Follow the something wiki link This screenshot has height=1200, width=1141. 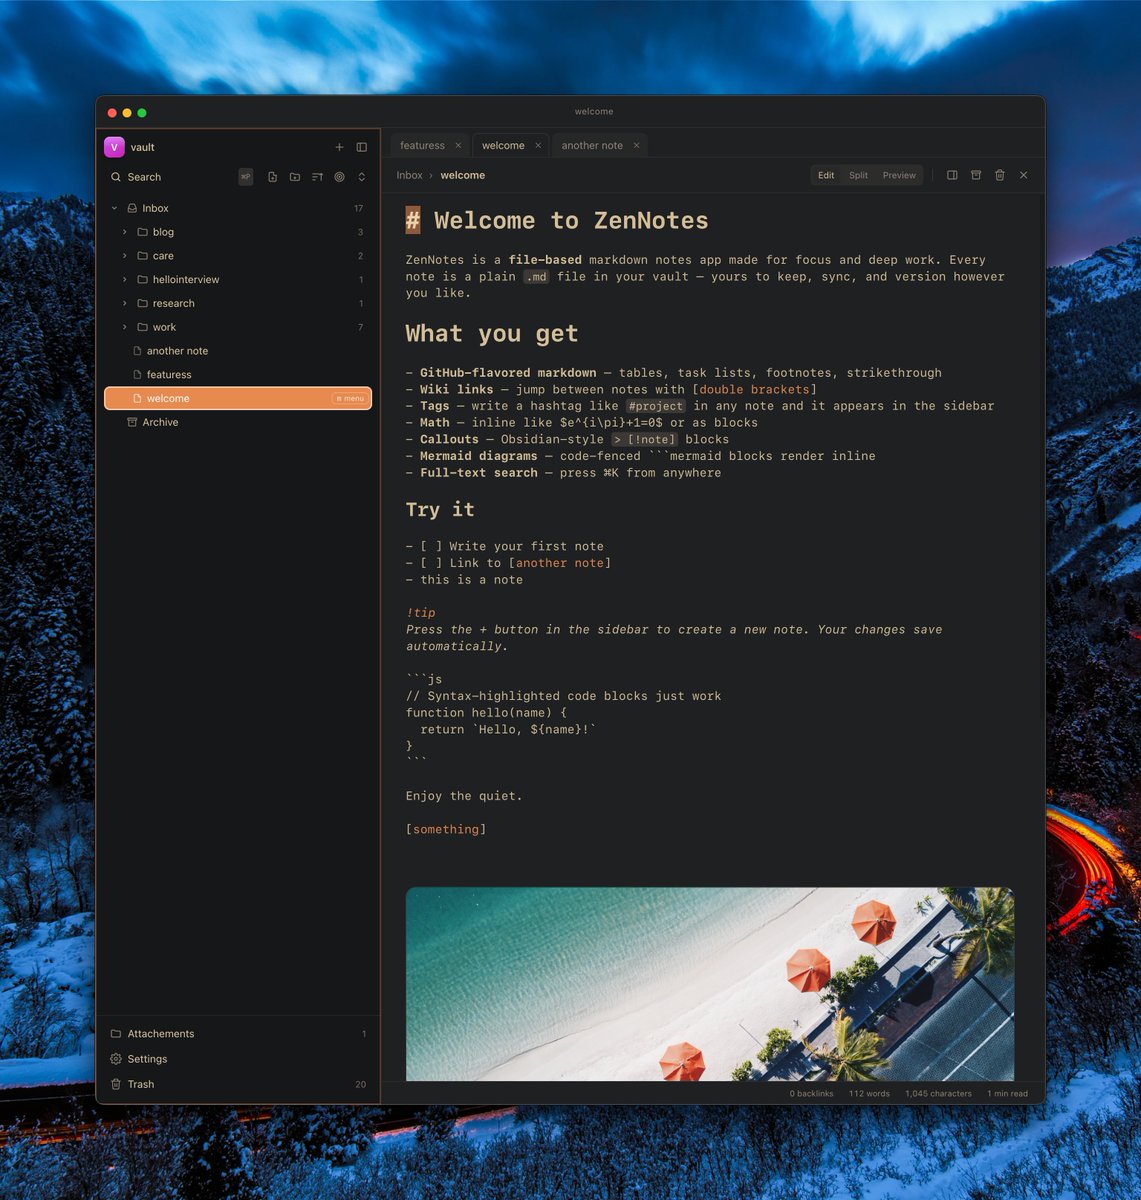pyautogui.click(x=446, y=829)
